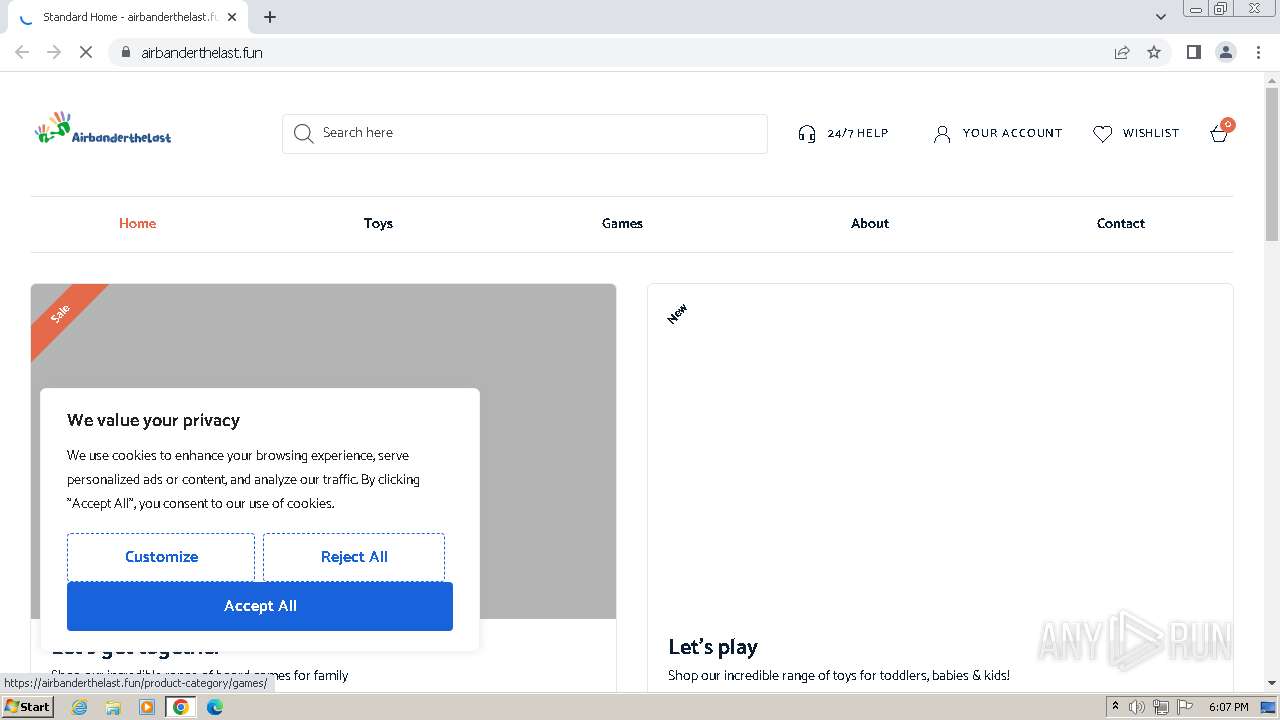
Task: Click the Customize cookies button
Action: 161,557
